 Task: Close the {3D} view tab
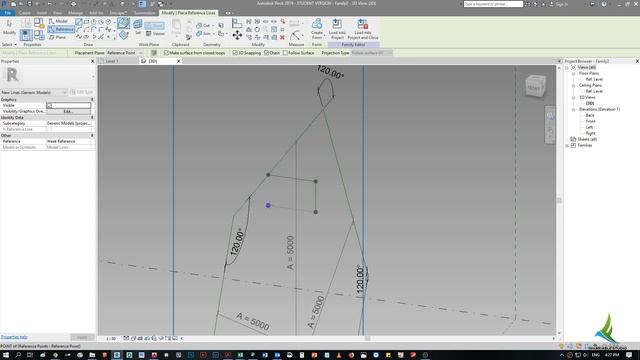[x=178, y=61]
